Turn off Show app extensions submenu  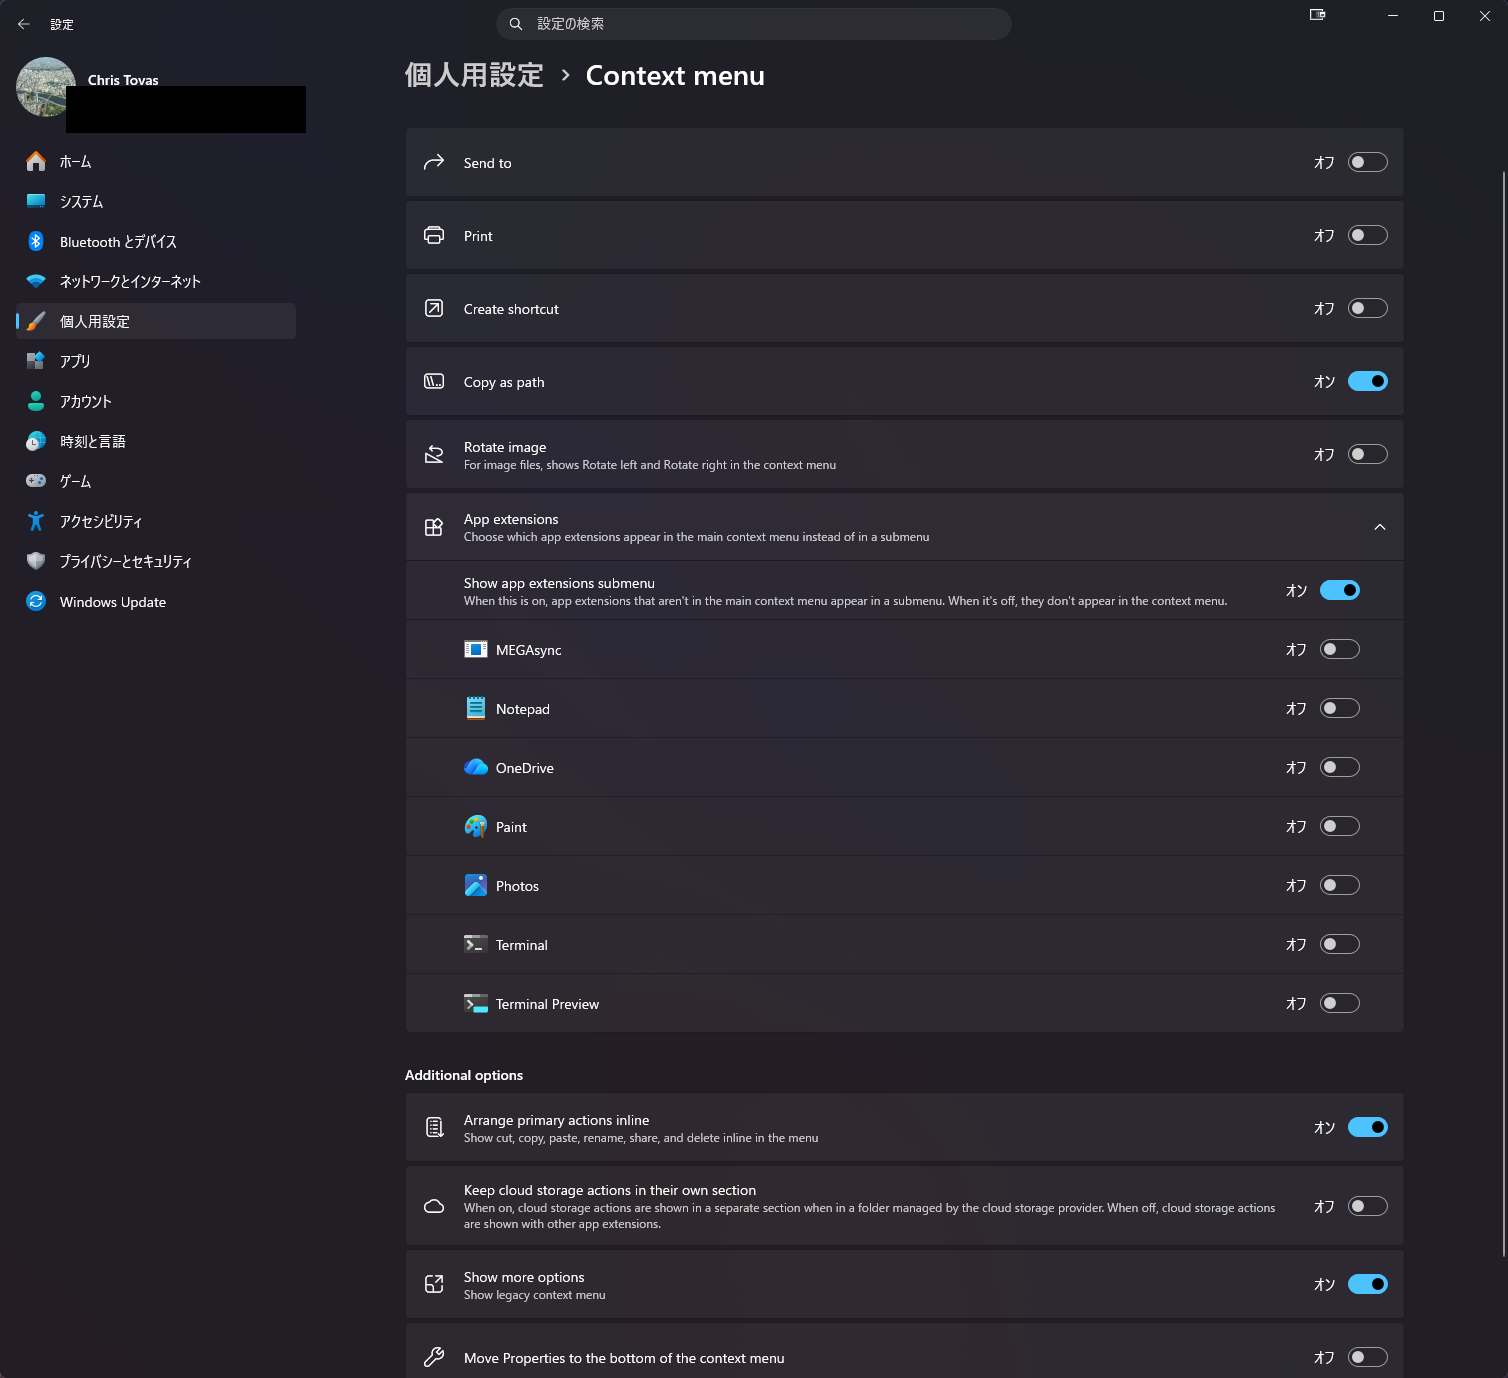point(1340,590)
